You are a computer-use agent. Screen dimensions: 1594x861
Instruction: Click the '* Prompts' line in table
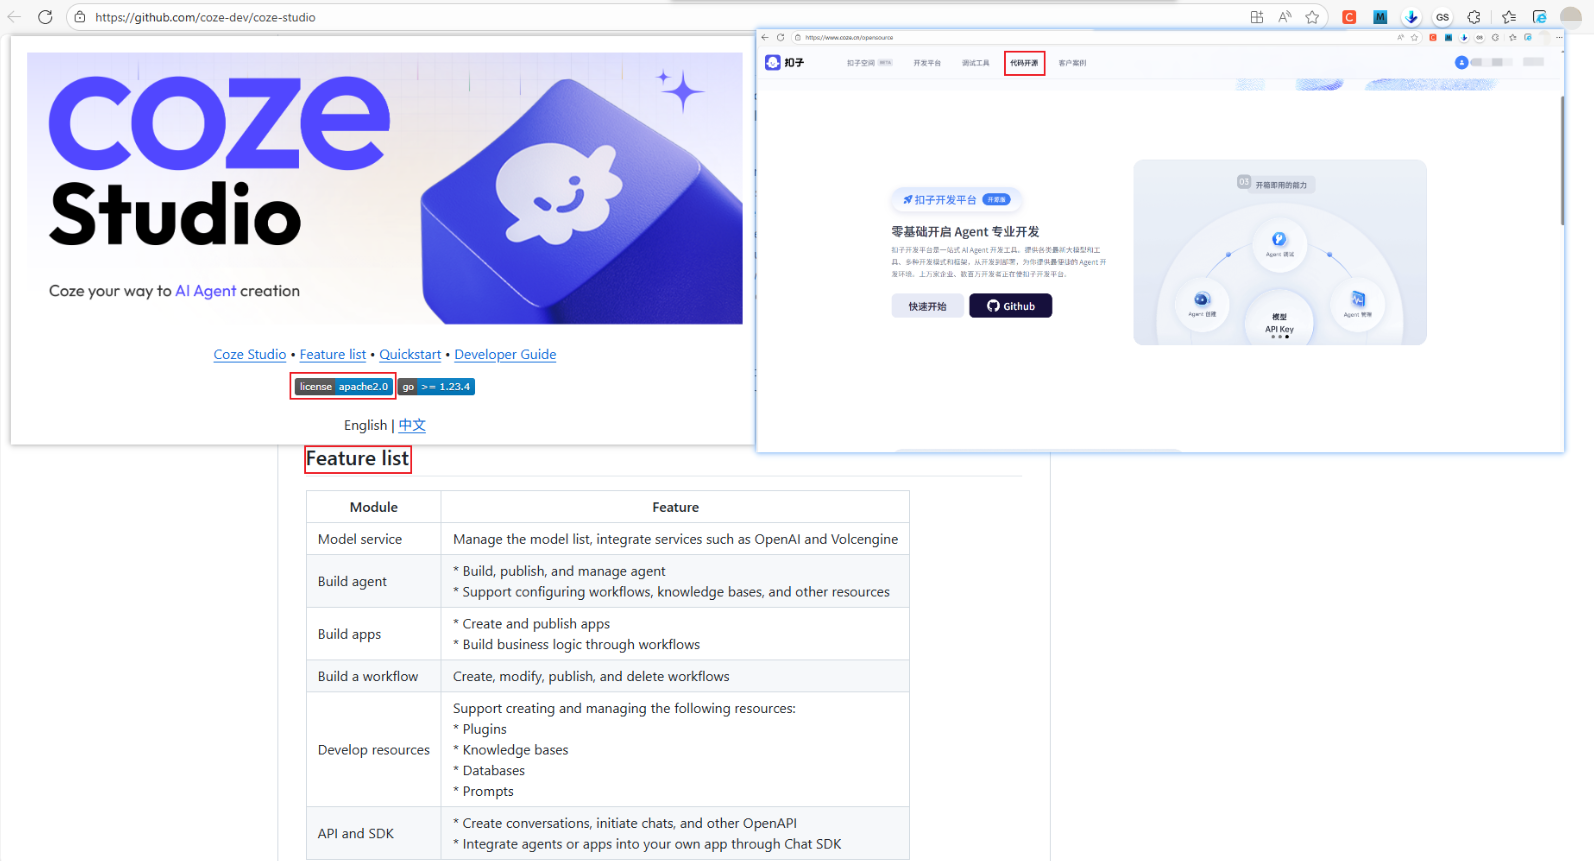point(483,791)
